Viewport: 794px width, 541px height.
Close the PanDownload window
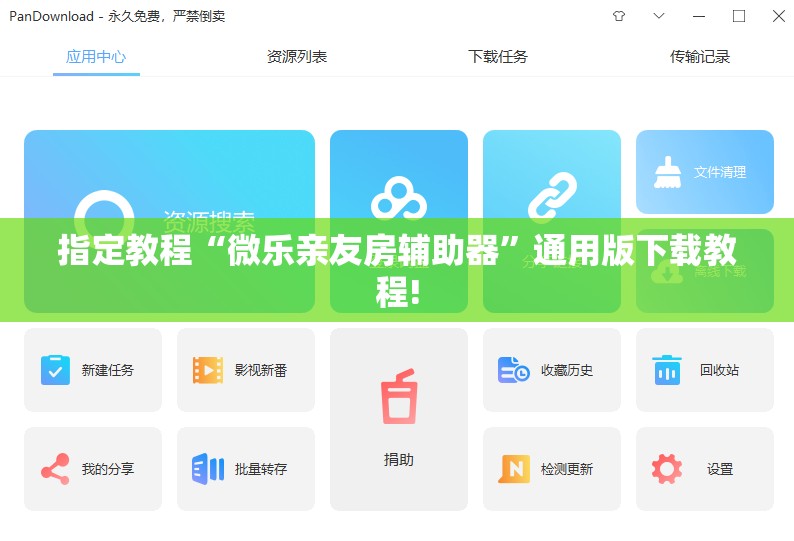coord(779,16)
